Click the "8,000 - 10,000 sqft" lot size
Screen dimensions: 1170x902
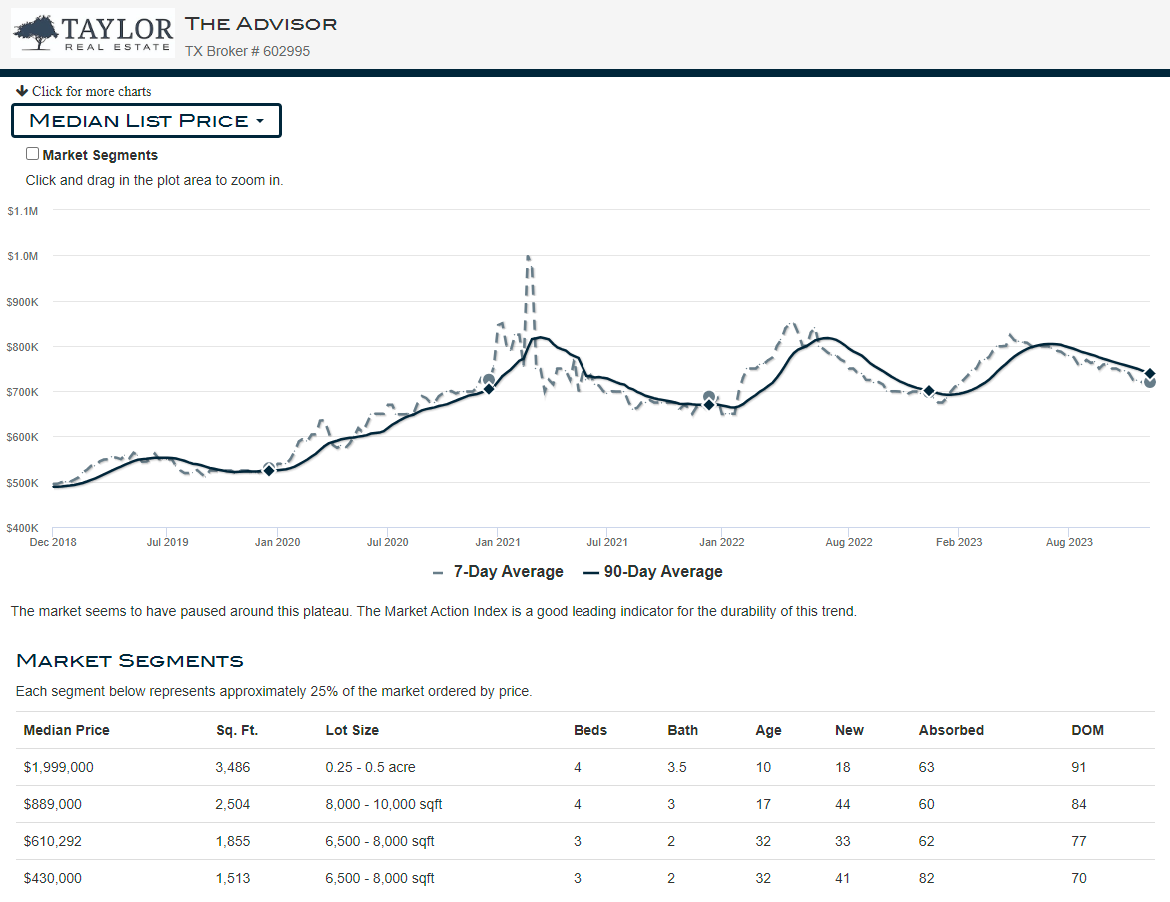tap(384, 804)
